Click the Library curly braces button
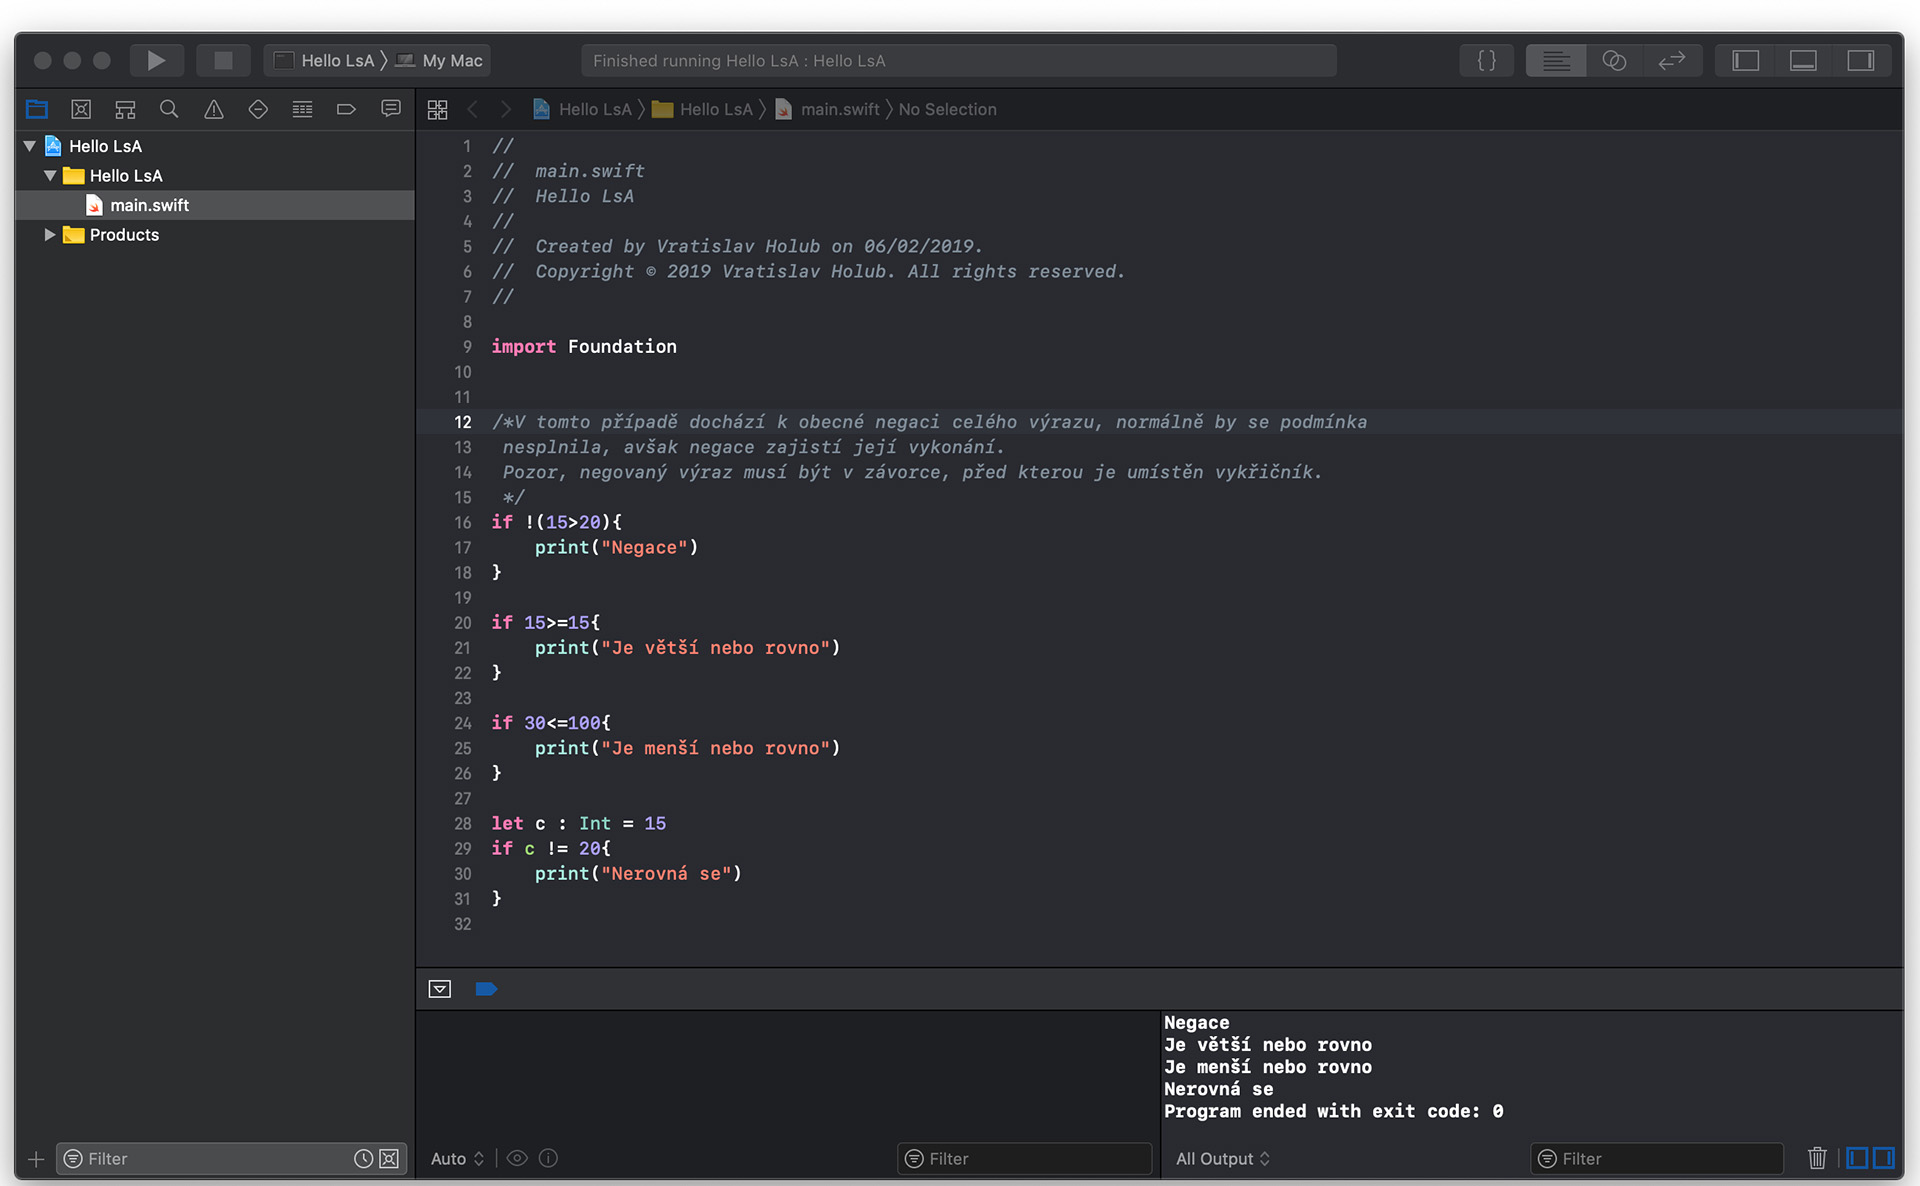1920x1186 pixels. coord(1486,60)
